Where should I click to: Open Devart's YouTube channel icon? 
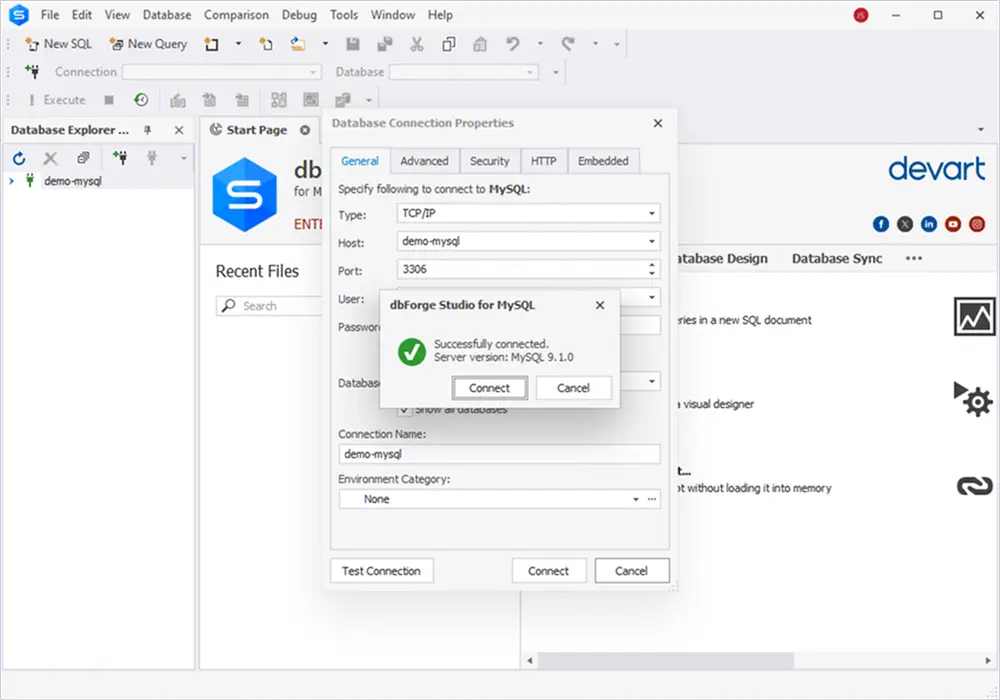coord(953,224)
